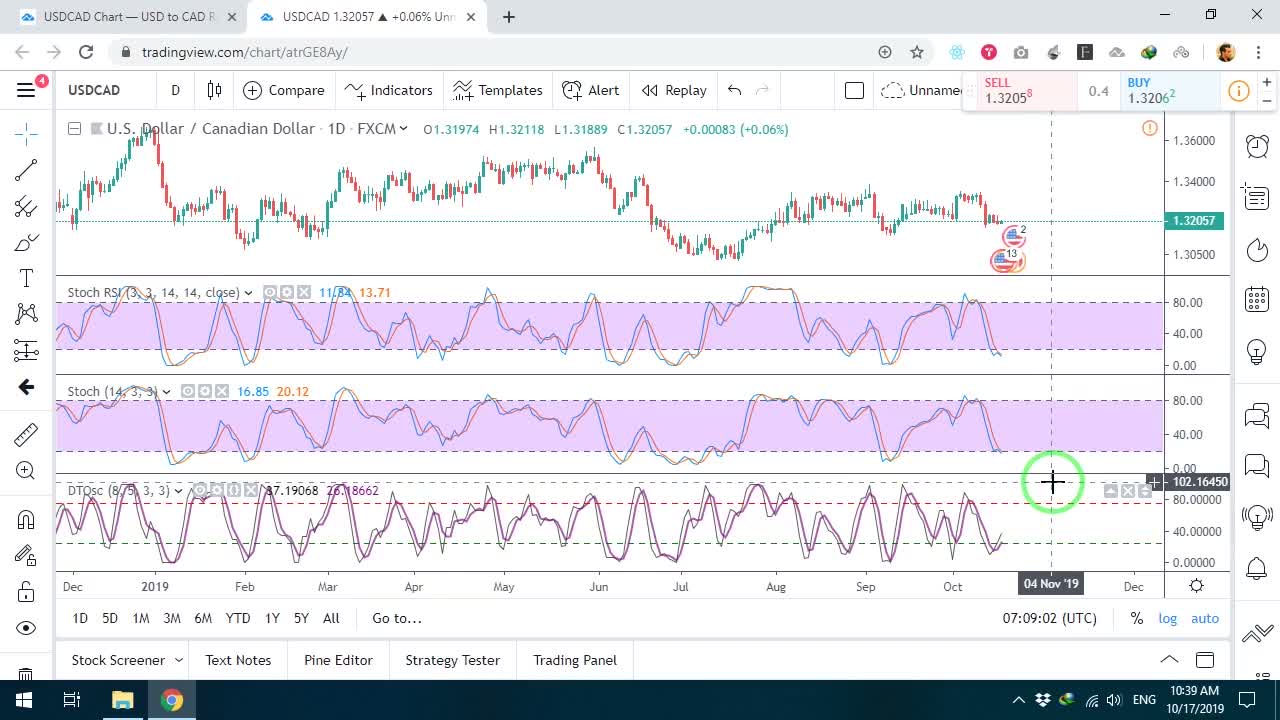Open the measure ruler tool

(26, 434)
